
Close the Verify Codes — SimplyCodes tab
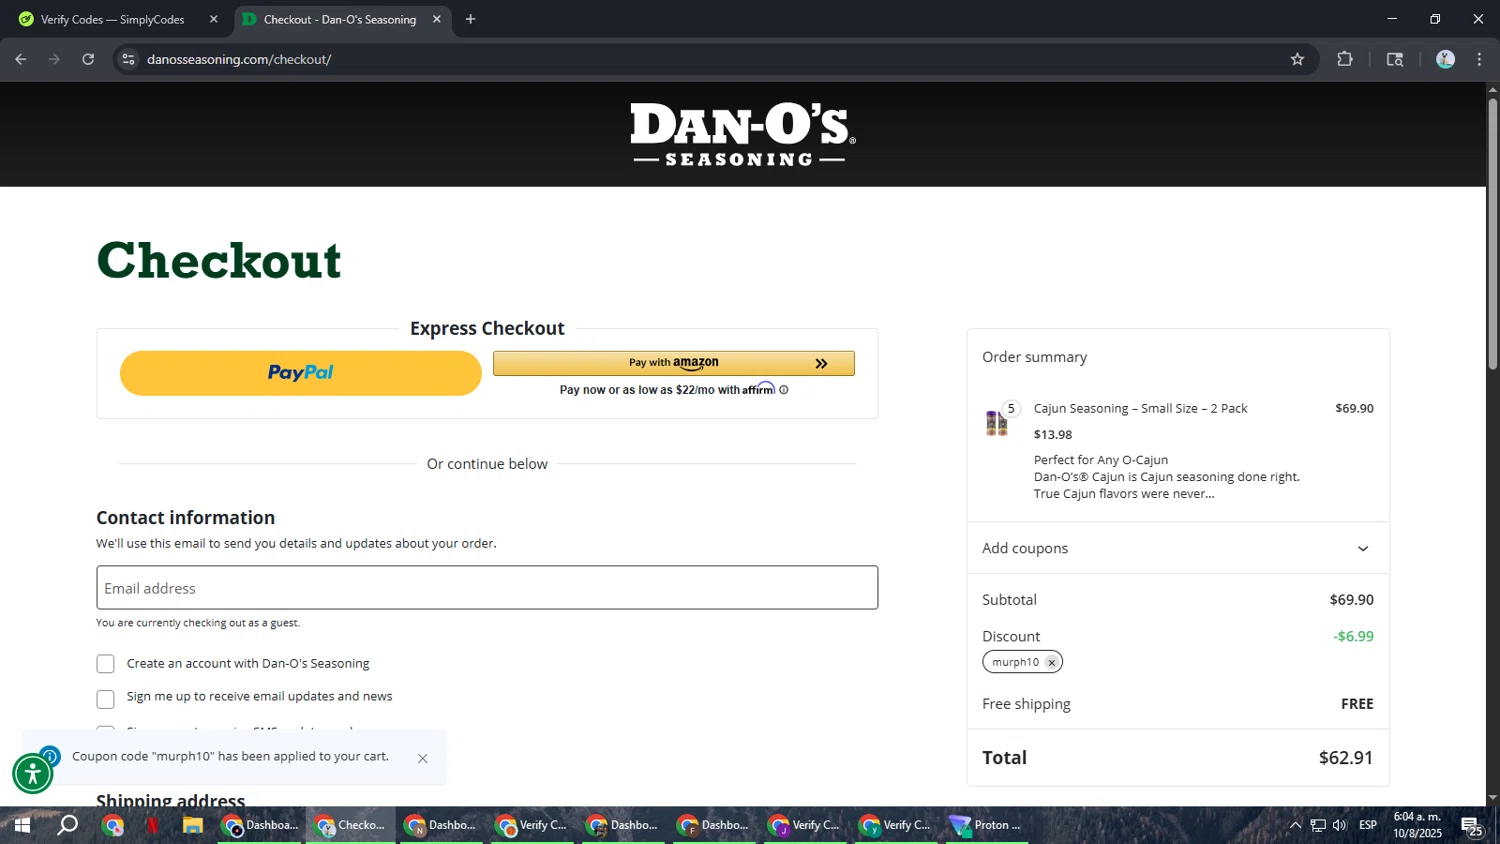point(213,19)
